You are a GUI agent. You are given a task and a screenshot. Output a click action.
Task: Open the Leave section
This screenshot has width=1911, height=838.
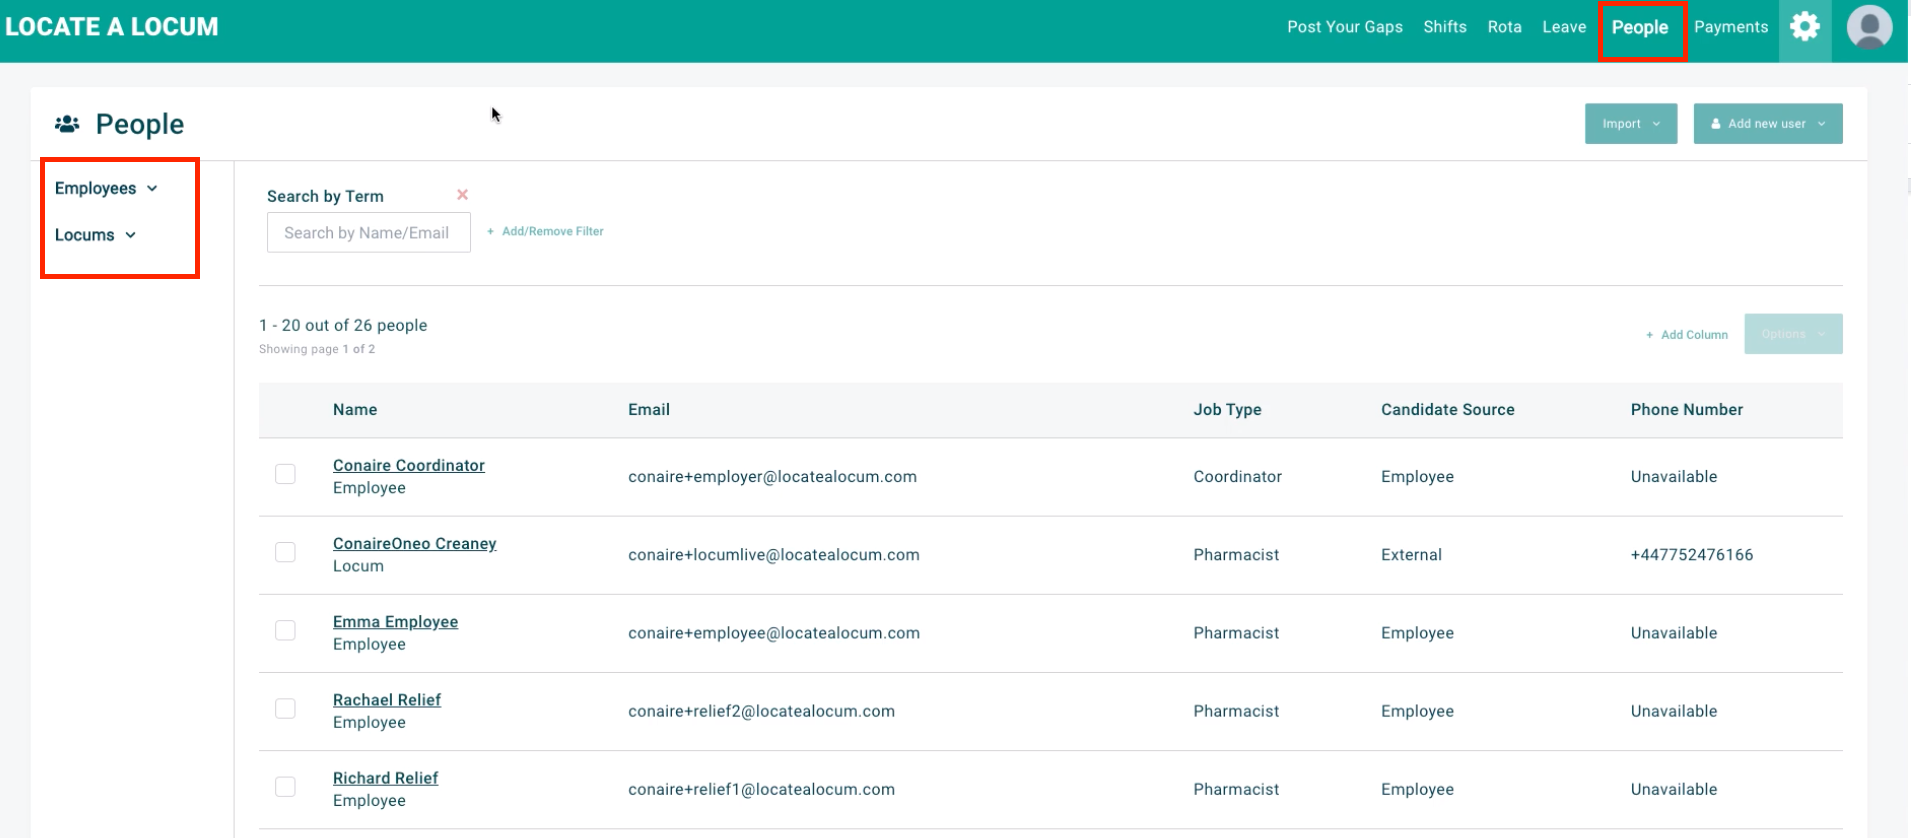coord(1564,27)
